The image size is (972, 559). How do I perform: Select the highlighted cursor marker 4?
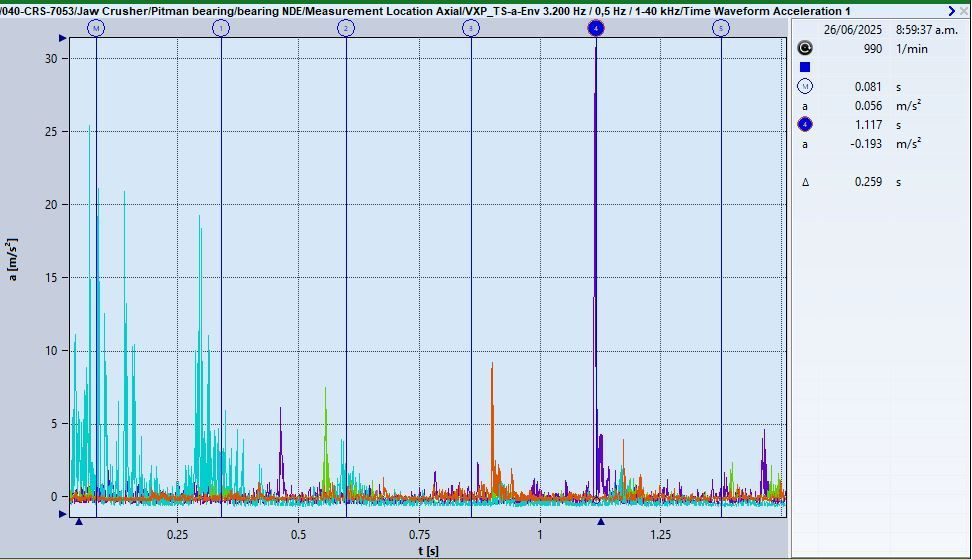596,28
